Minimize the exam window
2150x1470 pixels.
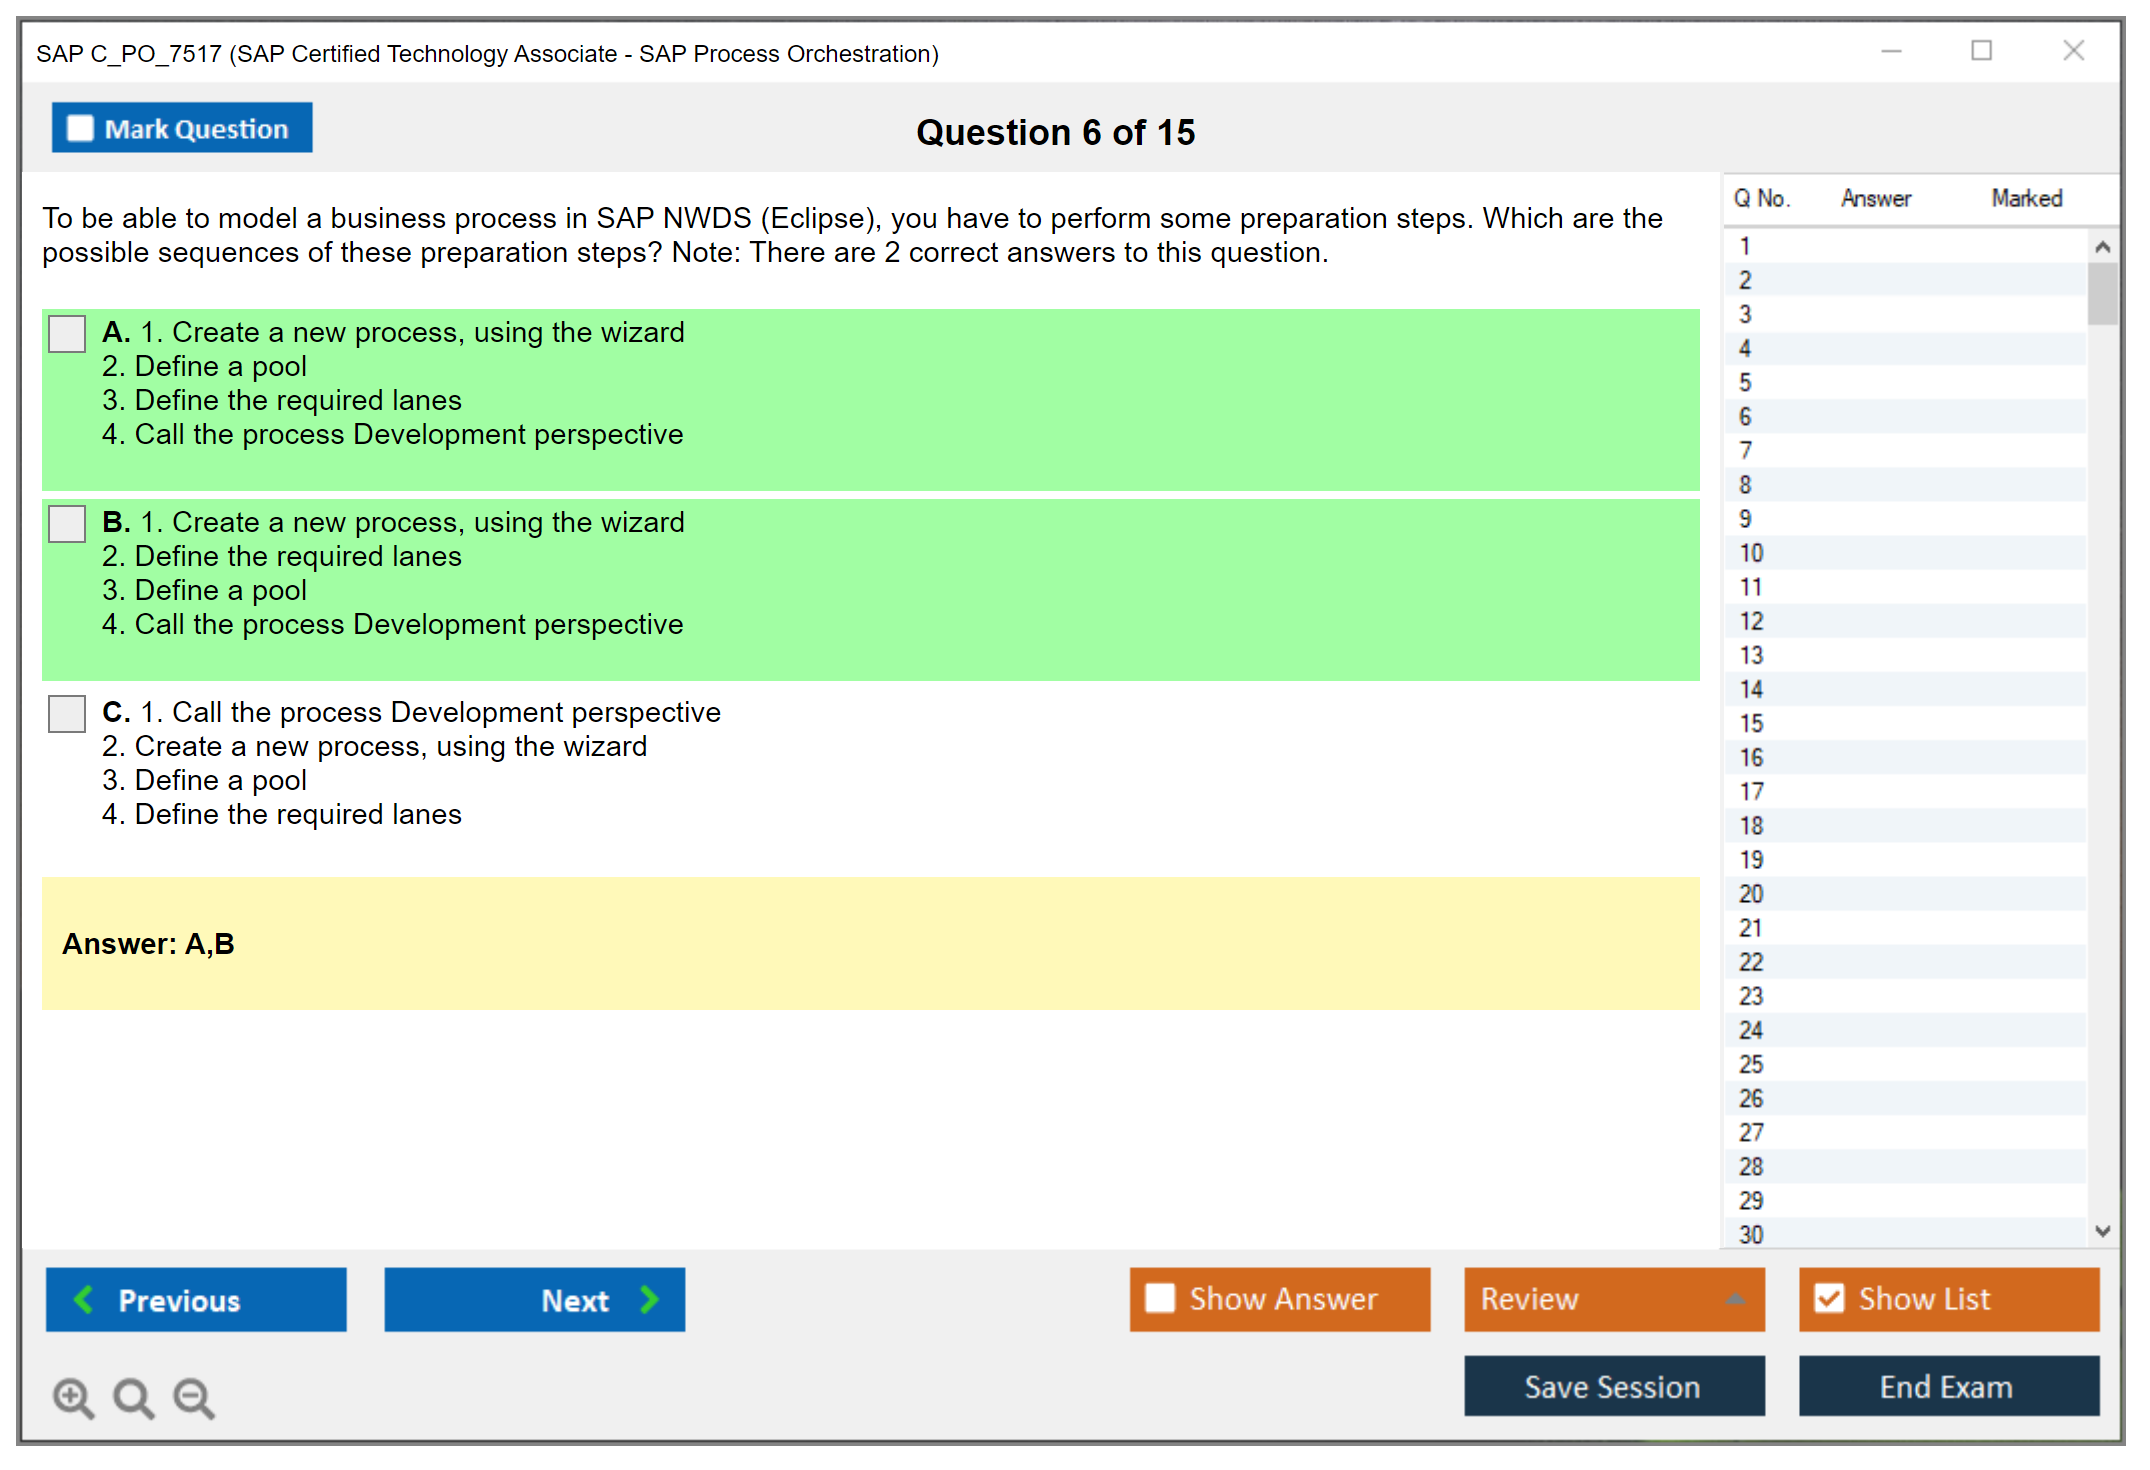[x=1891, y=51]
